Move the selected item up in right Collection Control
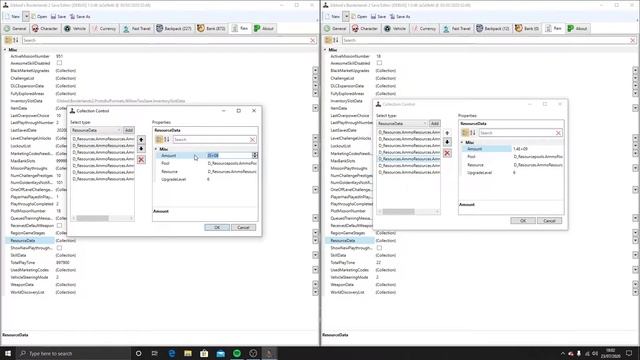The width and height of the screenshot is (640, 360). coord(447,133)
